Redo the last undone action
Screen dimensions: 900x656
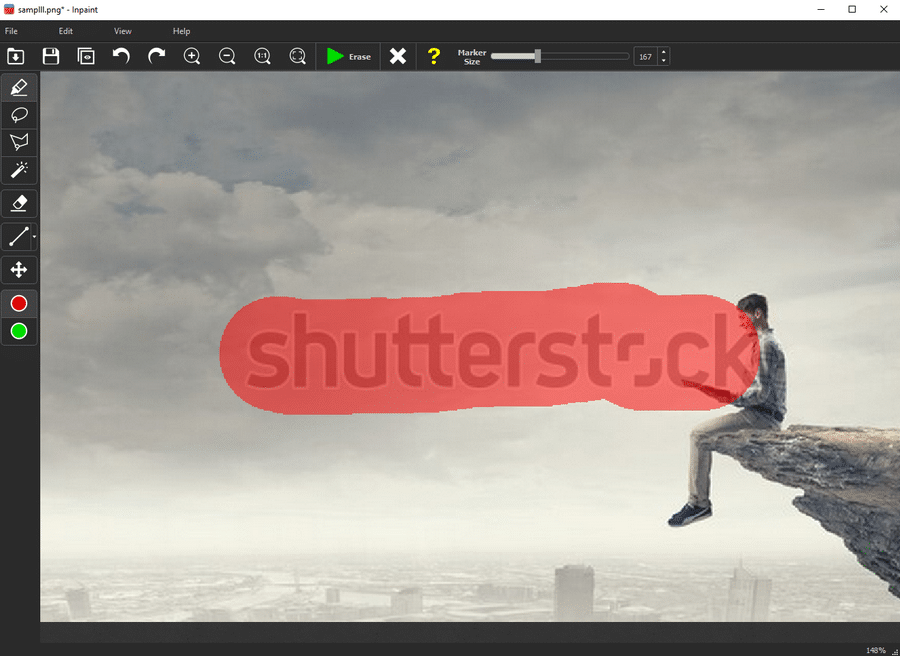tap(156, 56)
